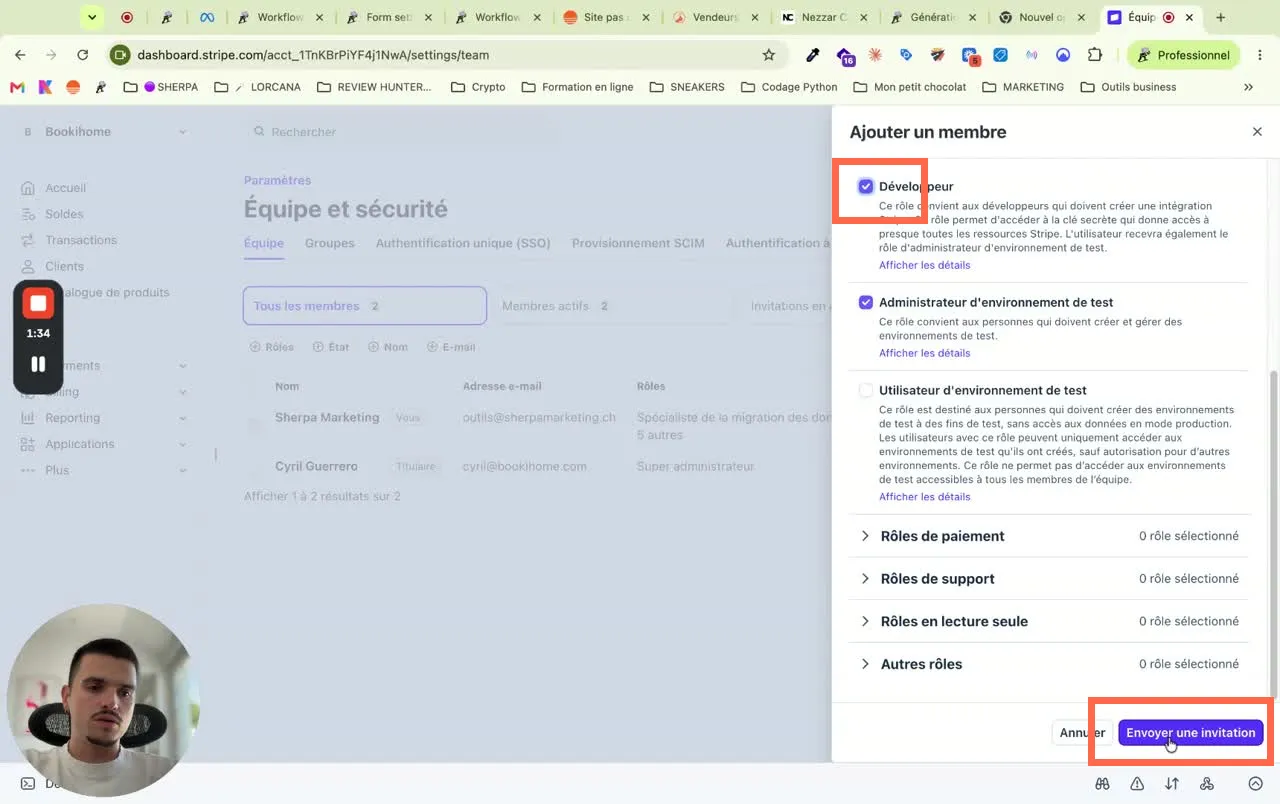Open the binoculars icon in bottom bar
This screenshot has width=1280, height=804.
(x=1102, y=784)
